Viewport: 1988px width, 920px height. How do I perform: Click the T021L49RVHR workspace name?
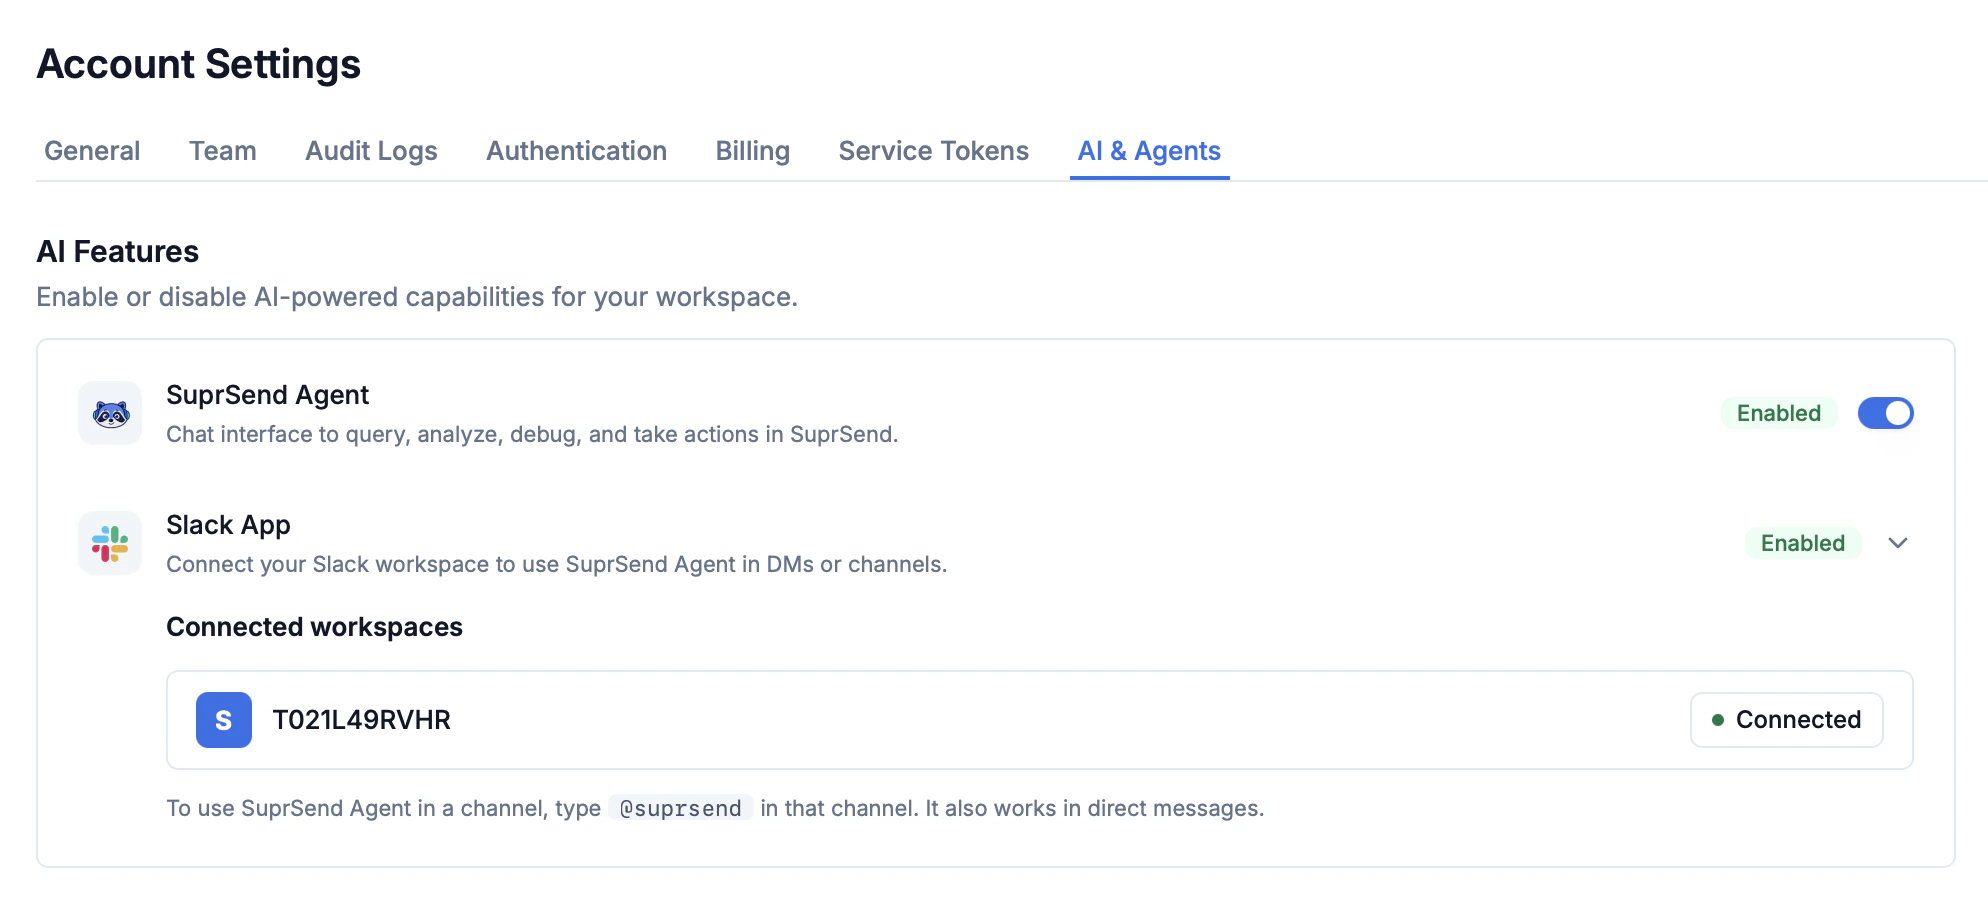click(361, 720)
